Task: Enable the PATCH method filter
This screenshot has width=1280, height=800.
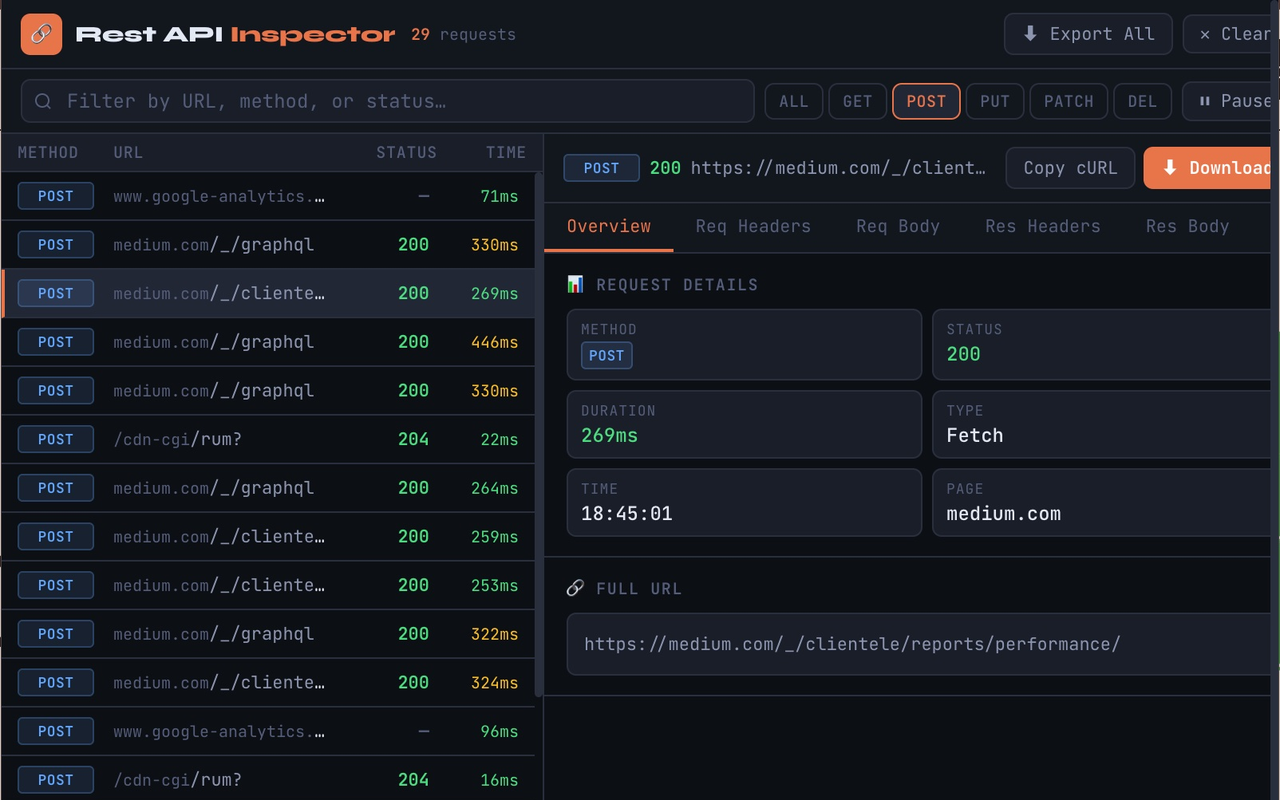Action: (x=1068, y=101)
